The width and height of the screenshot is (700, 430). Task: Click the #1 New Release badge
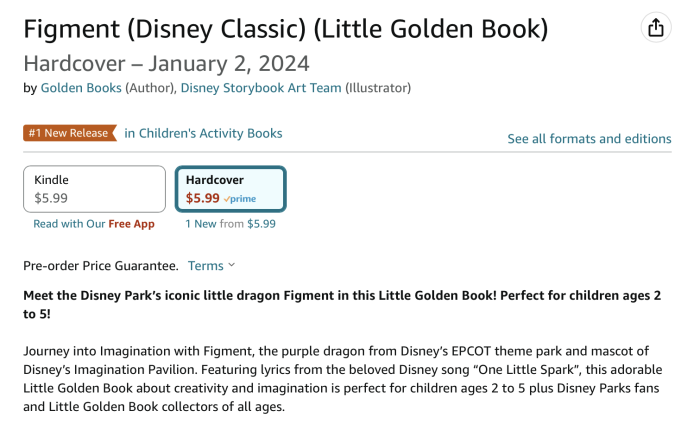pos(68,133)
